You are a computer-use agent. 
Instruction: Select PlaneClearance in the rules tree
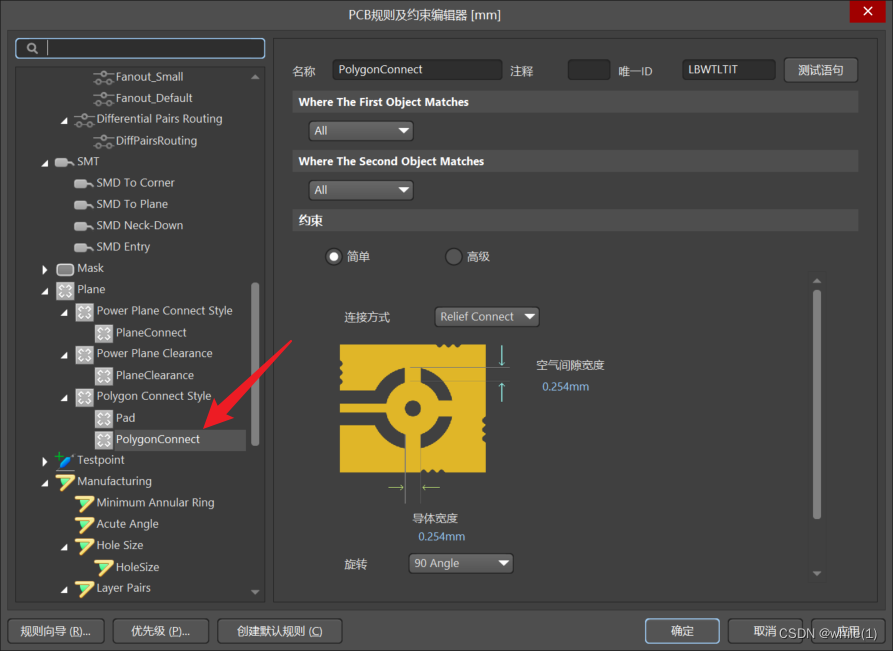[x=154, y=375]
